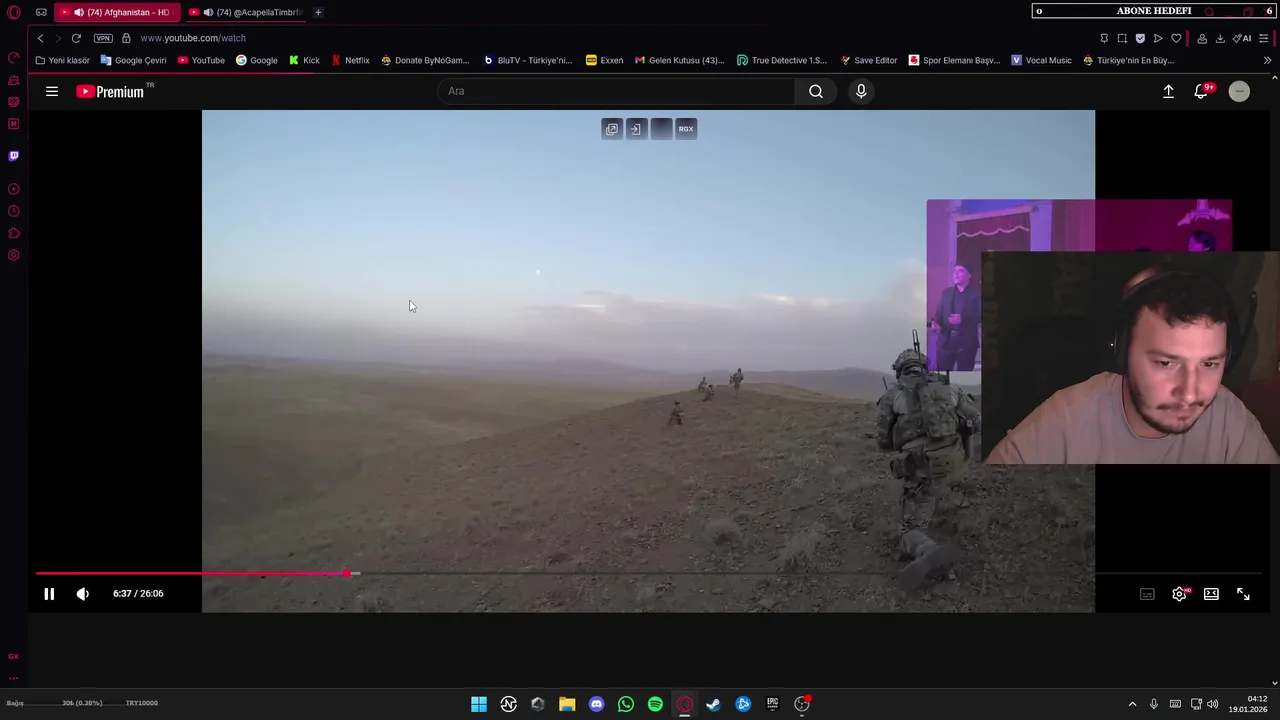The image size is (1280, 720).
Task: Click the RGX overlay button on video
Action: [686, 129]
